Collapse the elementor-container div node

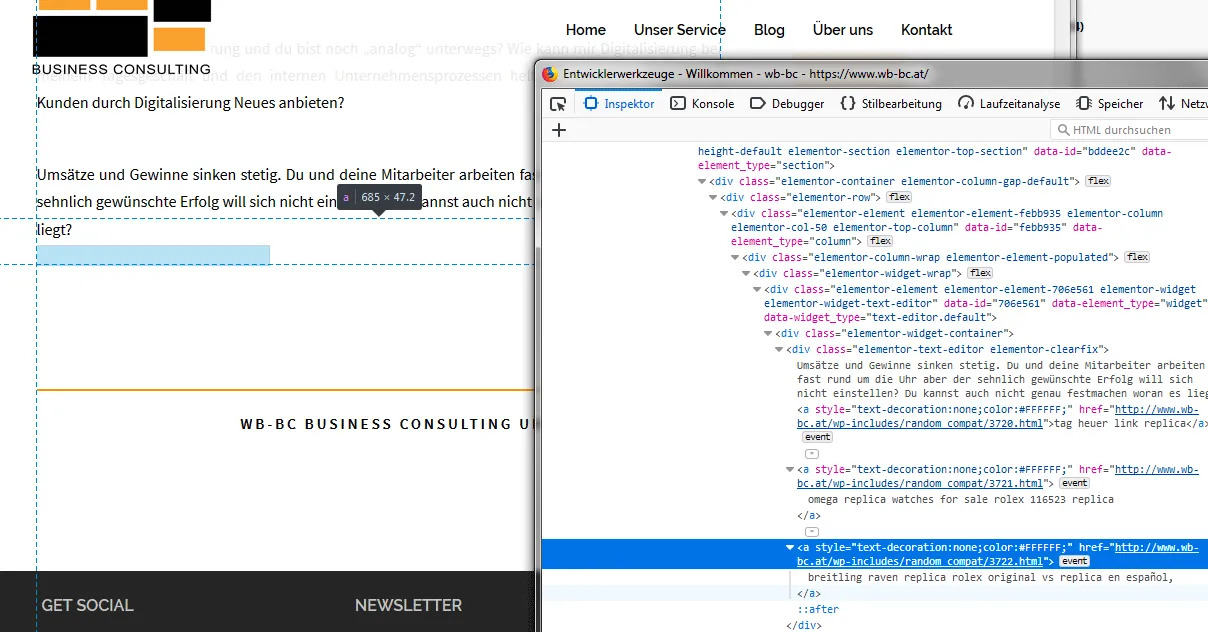point(703,182)
